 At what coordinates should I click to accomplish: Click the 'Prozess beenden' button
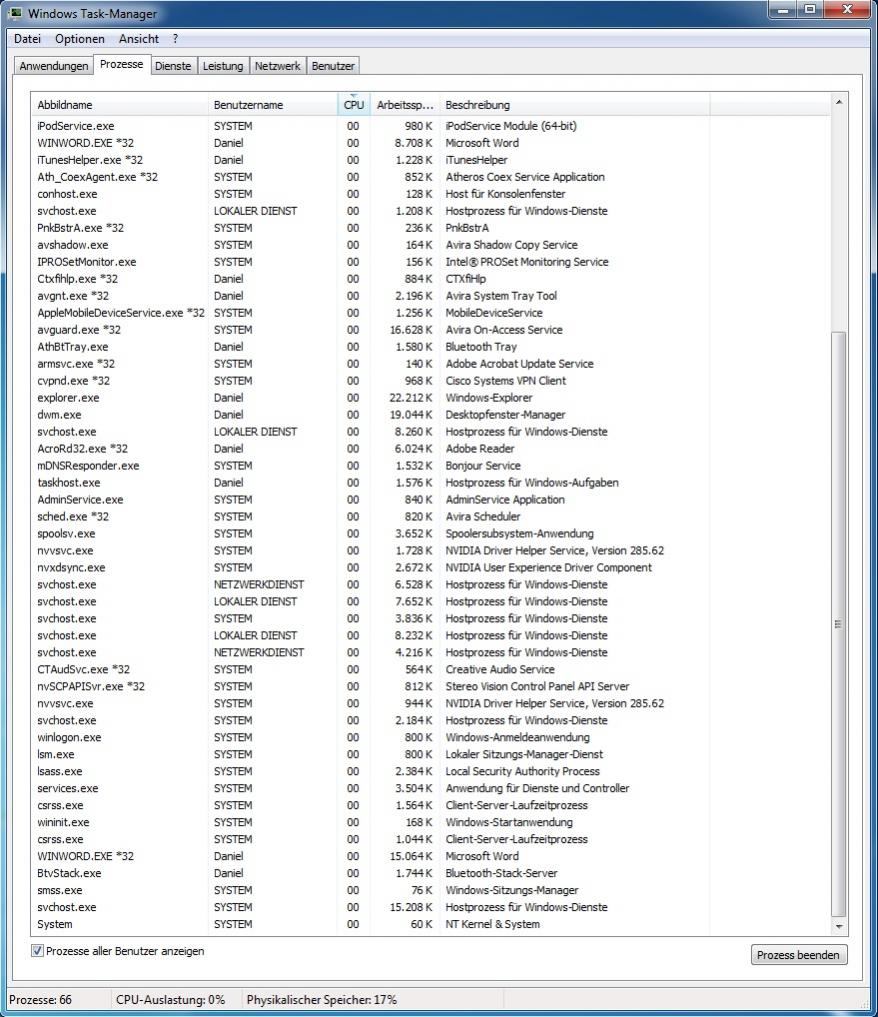[798, 955]
